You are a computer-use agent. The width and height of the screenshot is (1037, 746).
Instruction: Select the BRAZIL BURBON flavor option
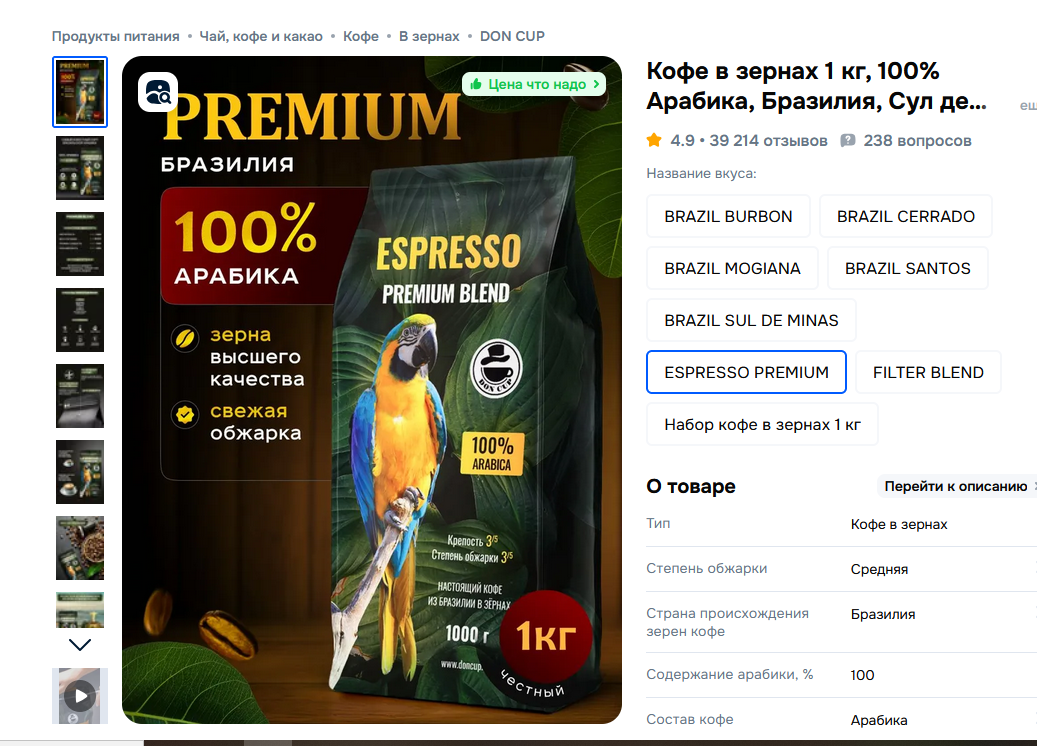coord(728,216)
